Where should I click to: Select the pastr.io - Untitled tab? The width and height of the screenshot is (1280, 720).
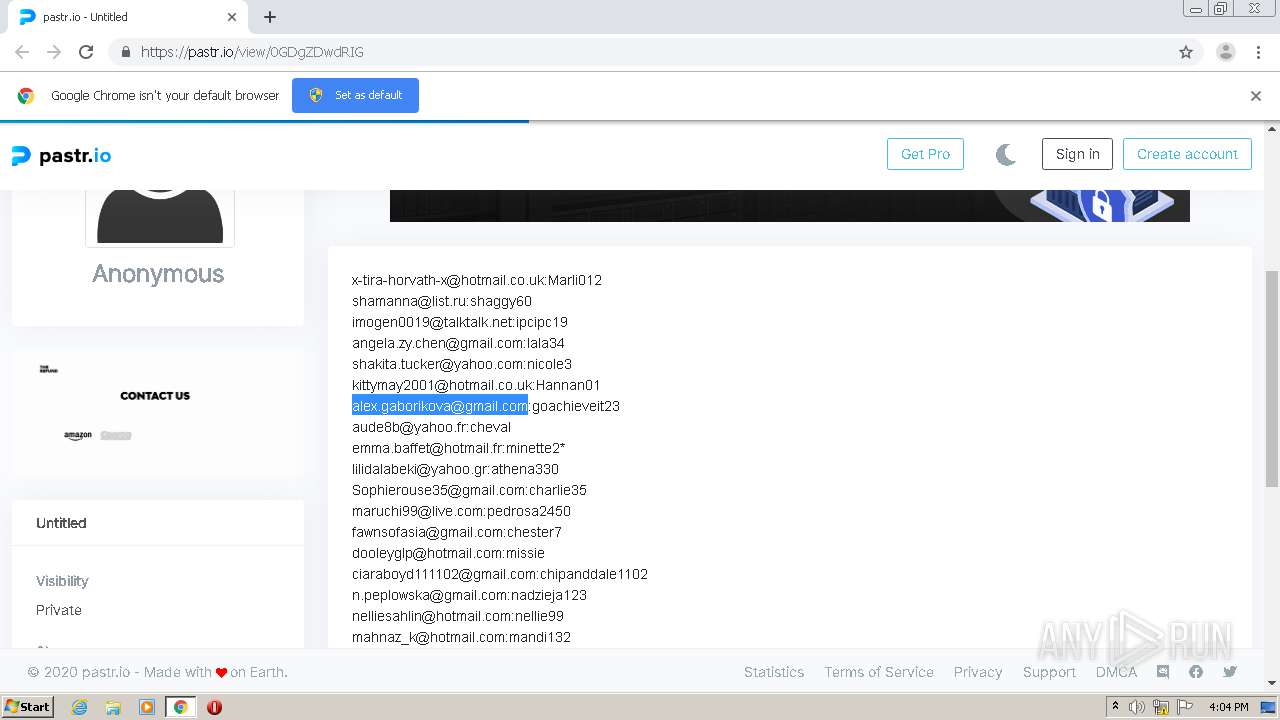click(128, 17)
